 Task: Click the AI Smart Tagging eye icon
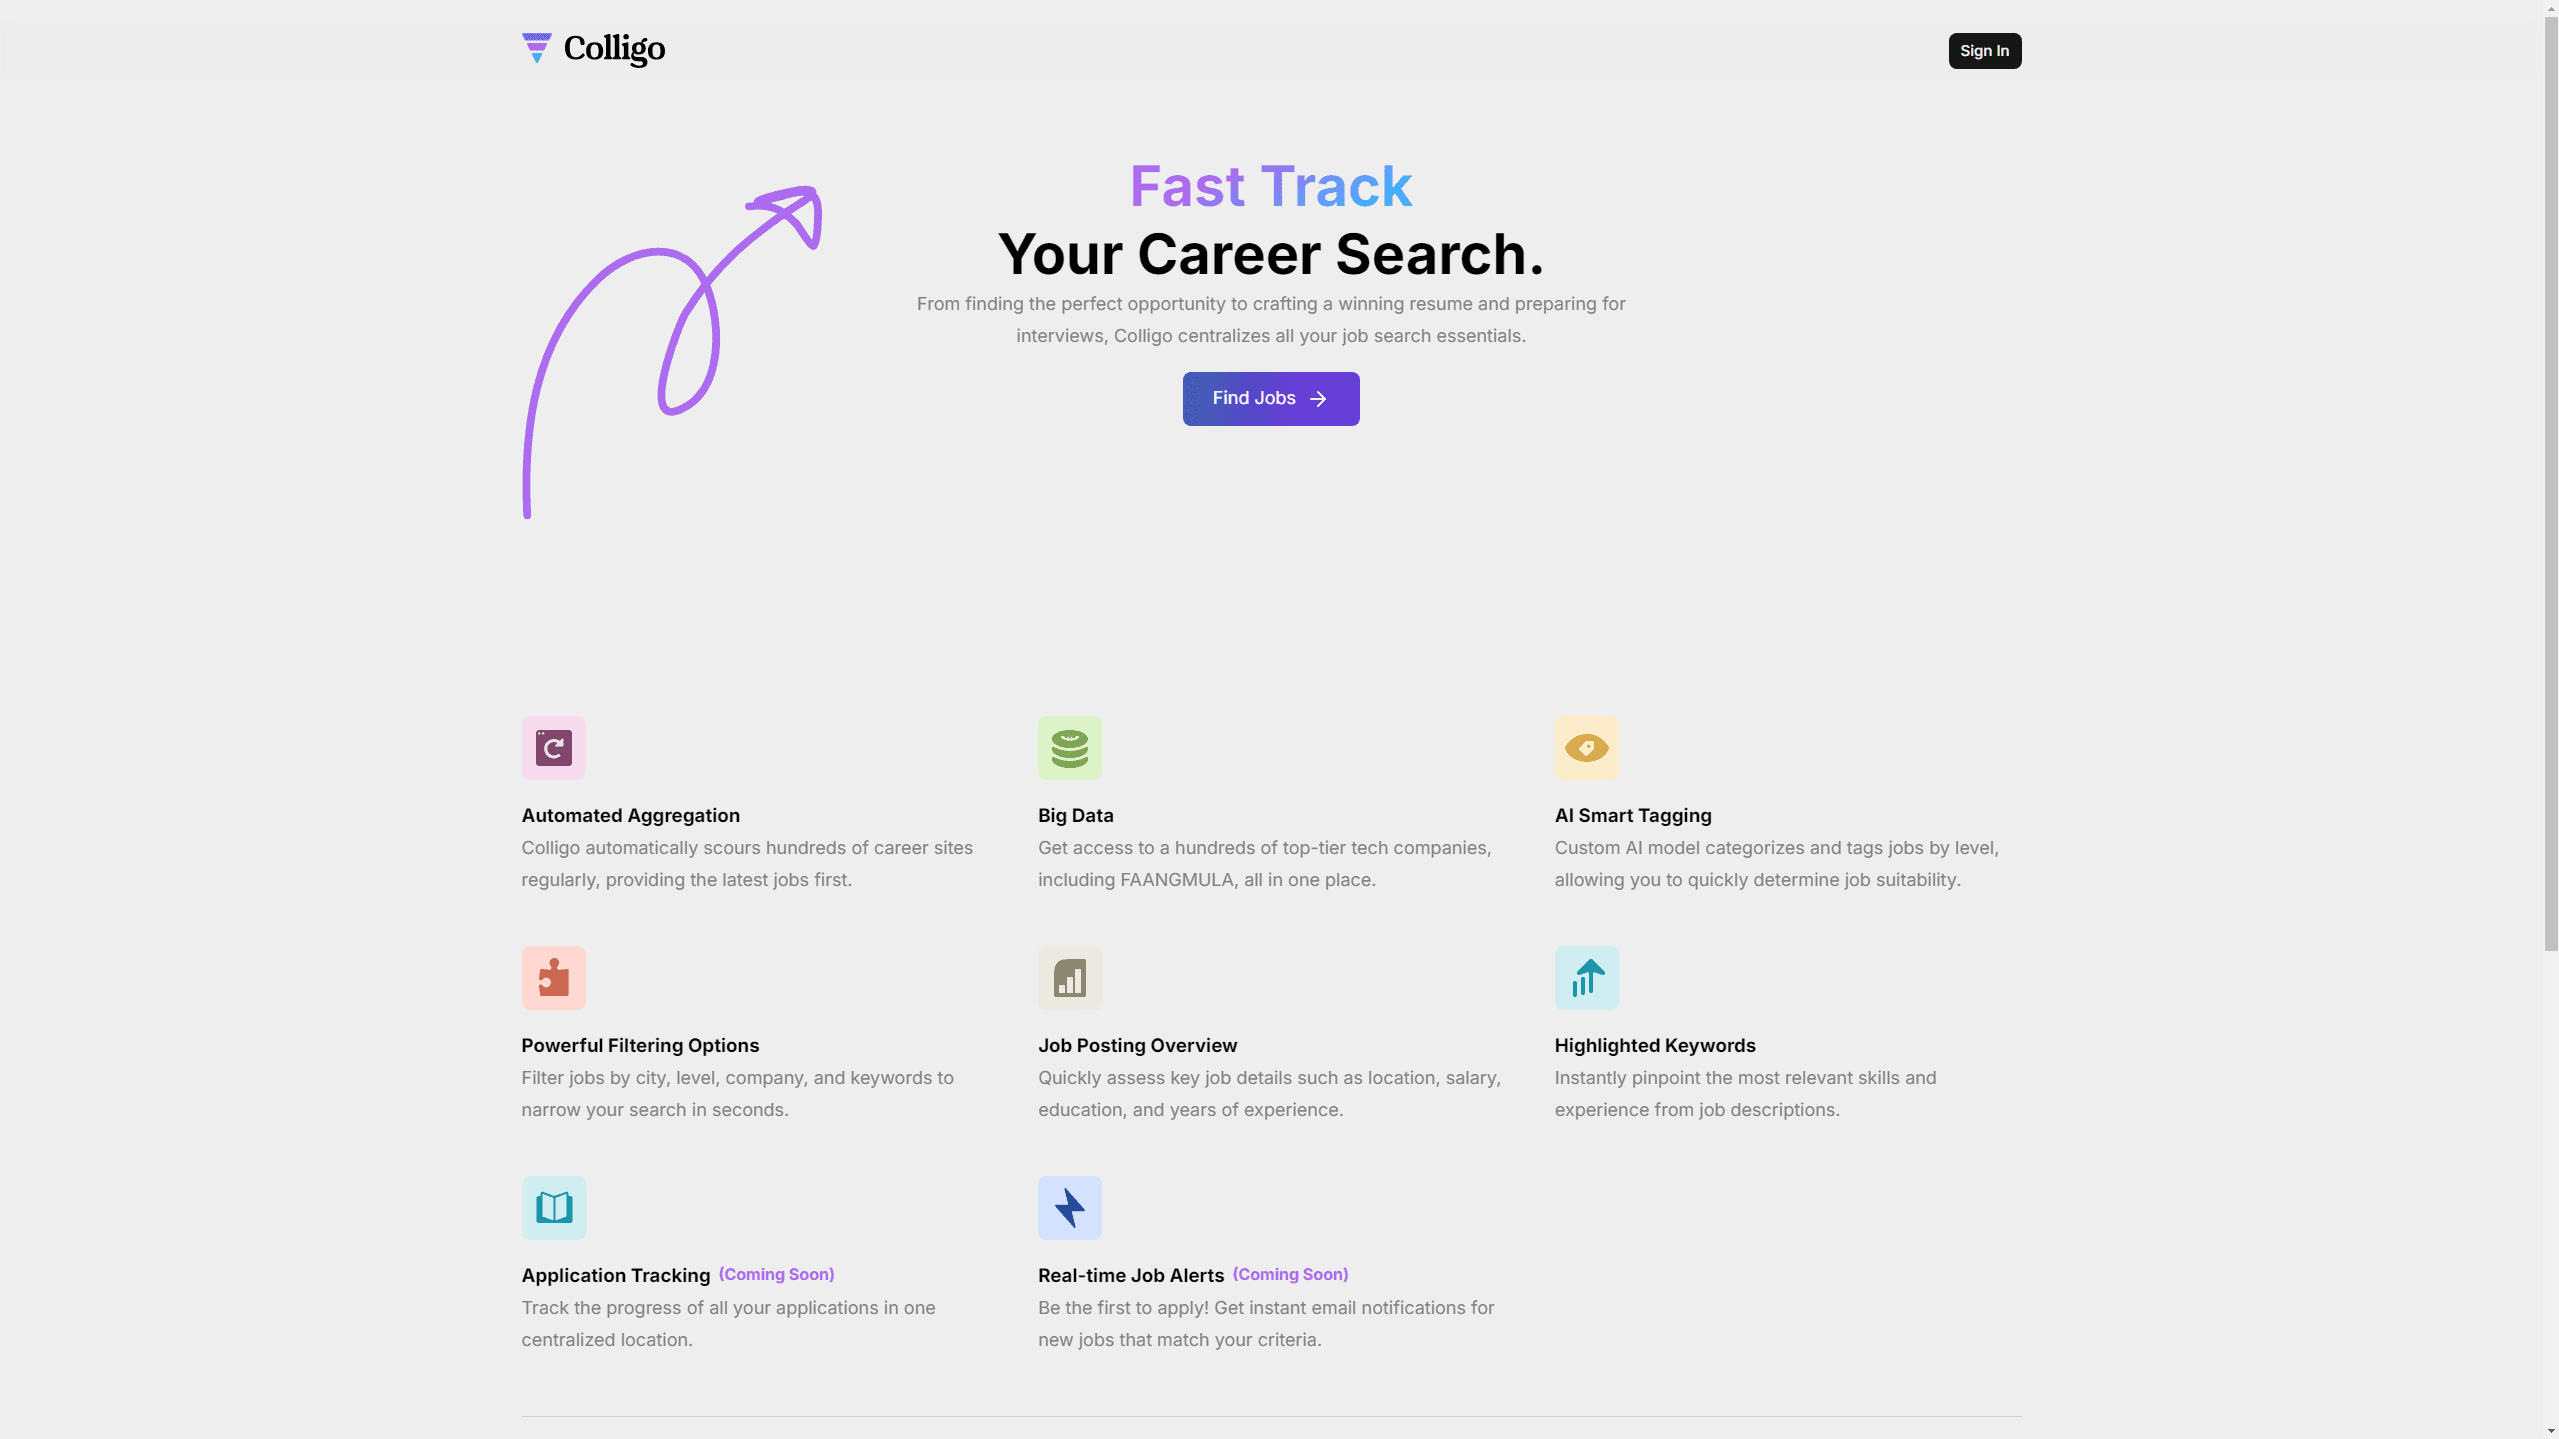1586,748
